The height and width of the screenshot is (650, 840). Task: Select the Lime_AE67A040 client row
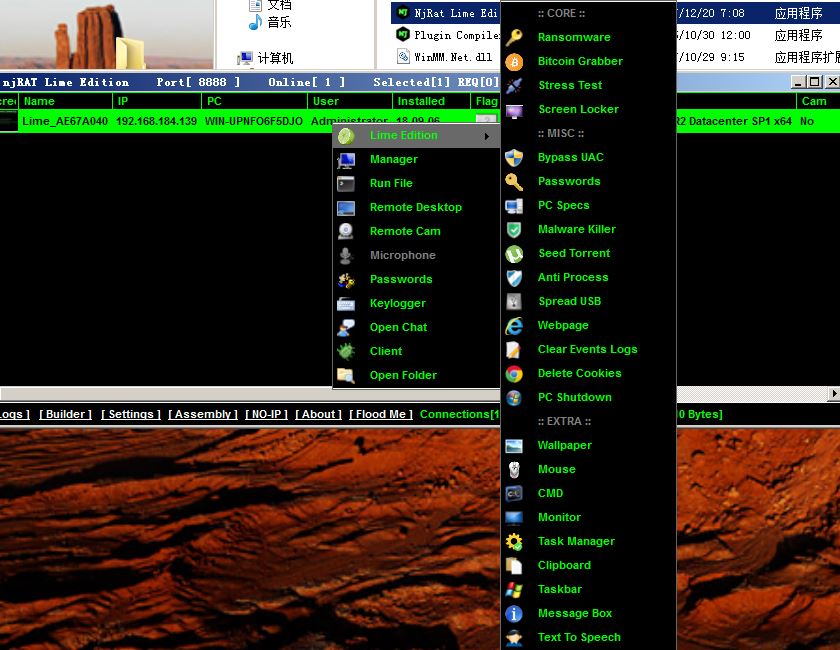[420, 122]
